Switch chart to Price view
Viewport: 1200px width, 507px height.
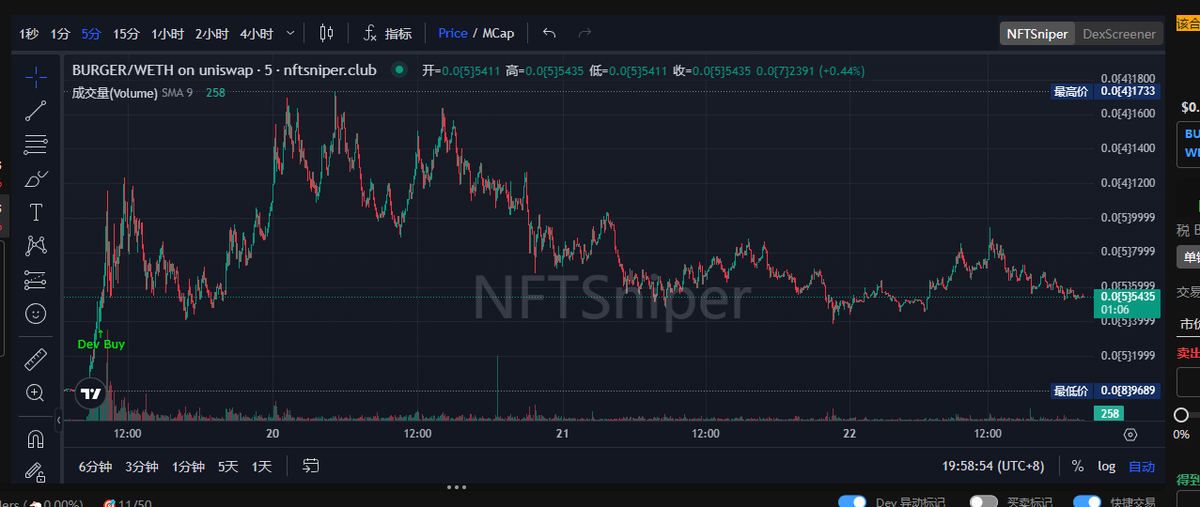[x=453, y=33]
